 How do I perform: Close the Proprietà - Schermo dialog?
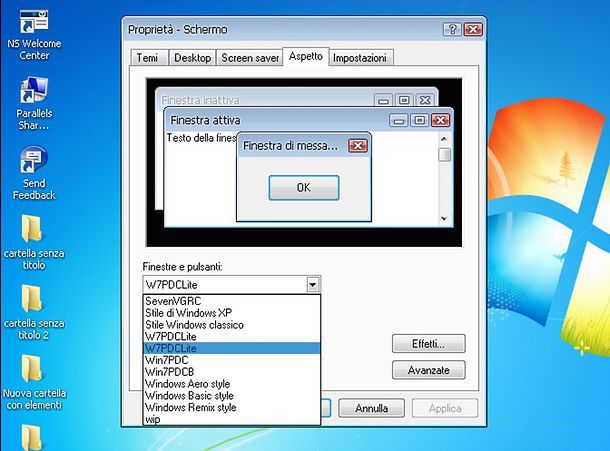pyautogui.click(x=473, y=29)
